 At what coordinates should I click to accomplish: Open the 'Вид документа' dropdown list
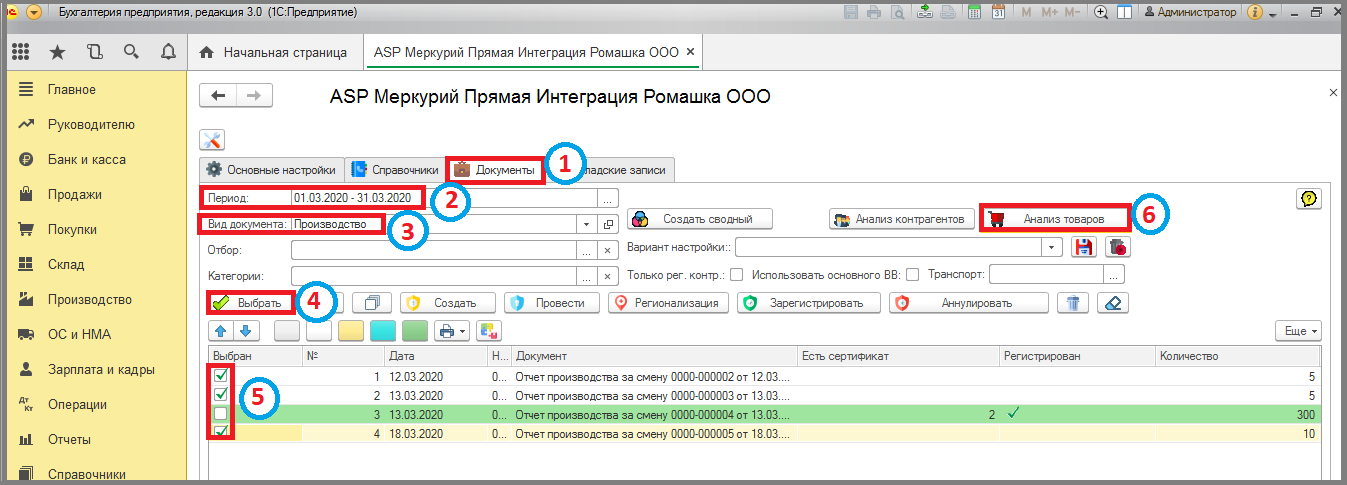tap(587, 224)
